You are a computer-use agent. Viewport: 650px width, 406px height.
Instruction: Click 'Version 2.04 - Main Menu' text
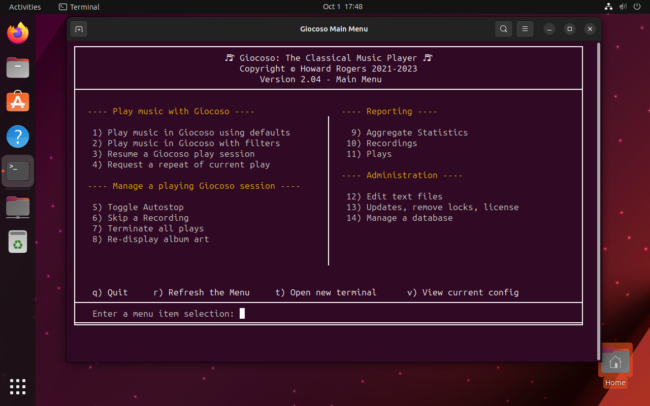(x=320, y=79)
